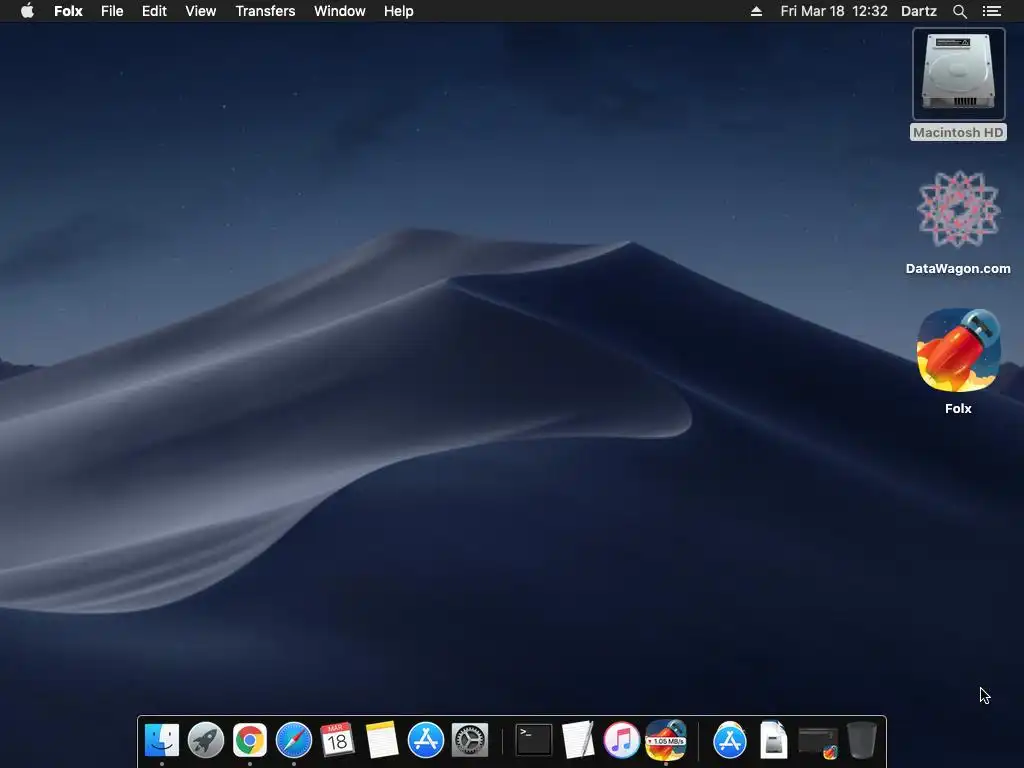
Task: Open the yellow Notes app in Dock
Action: [382, 740]
